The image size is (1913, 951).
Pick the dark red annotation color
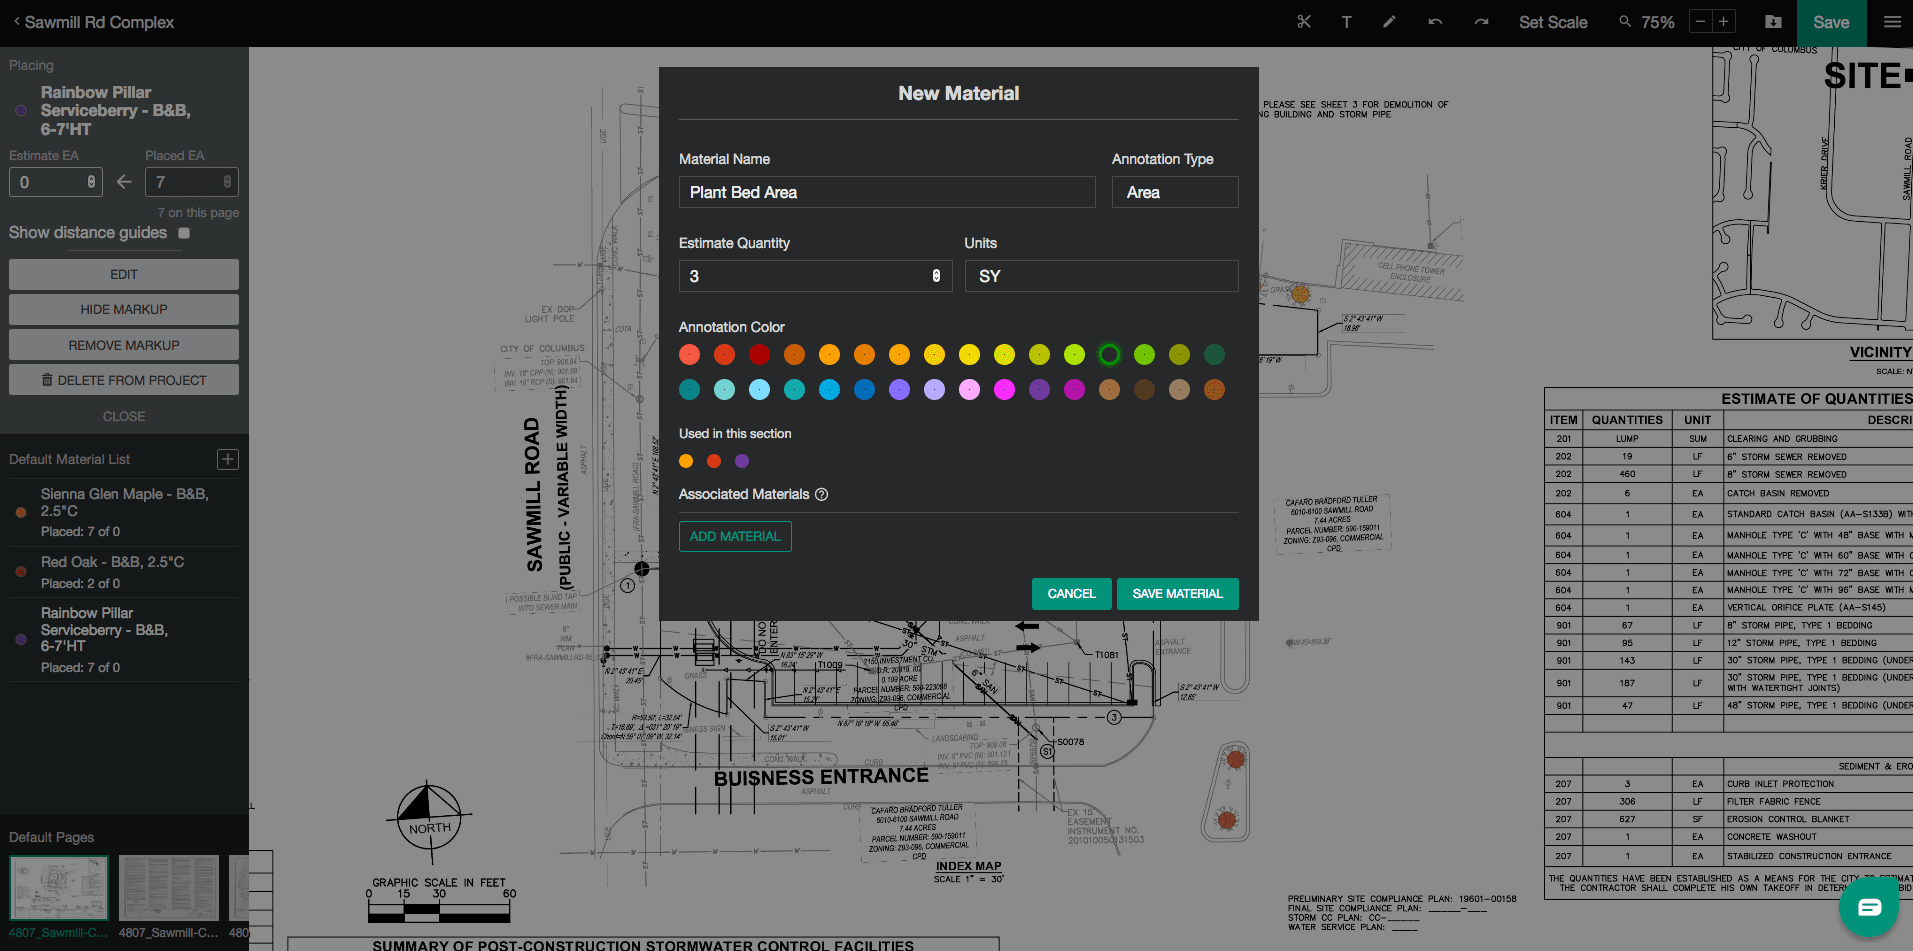[759, 354]
